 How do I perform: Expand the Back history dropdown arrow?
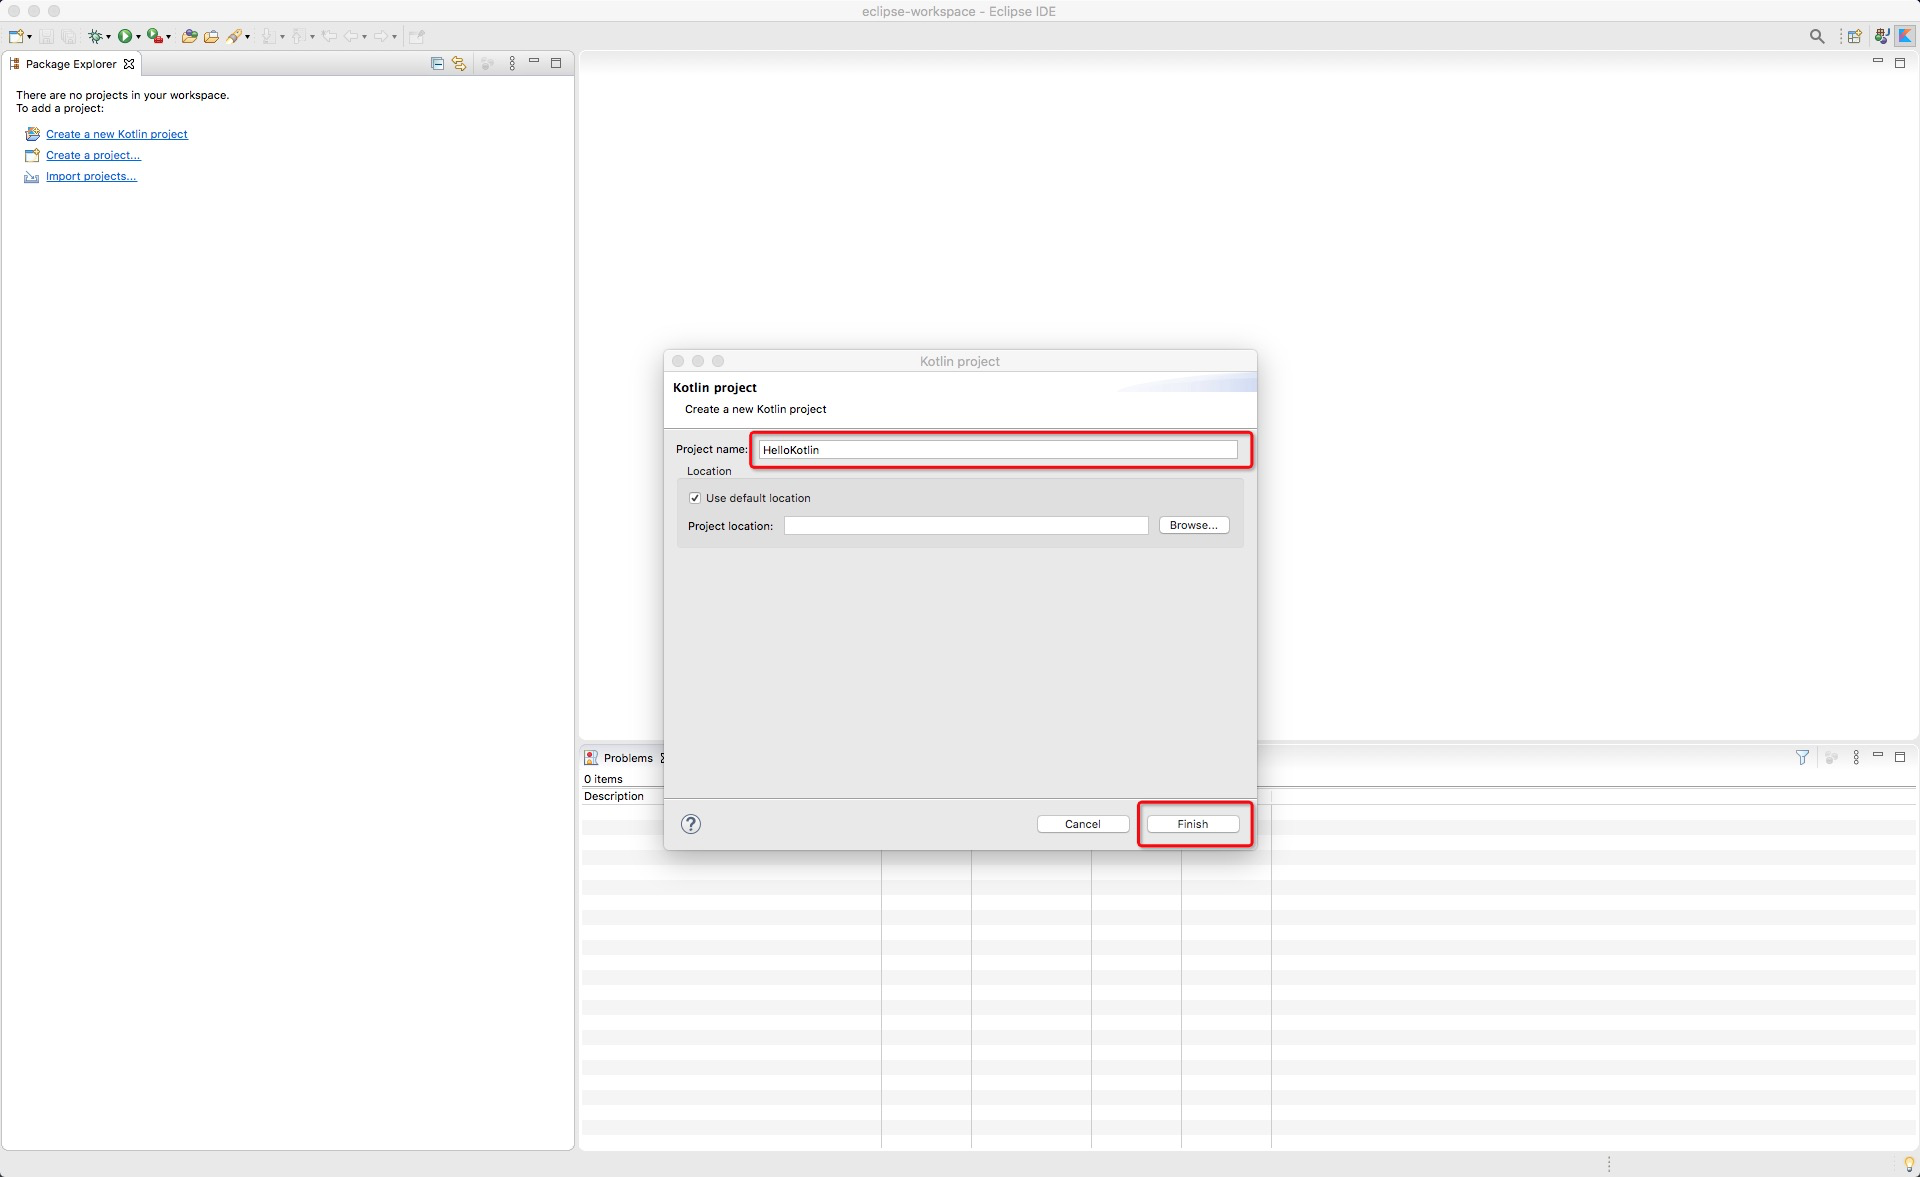[364, 37]
